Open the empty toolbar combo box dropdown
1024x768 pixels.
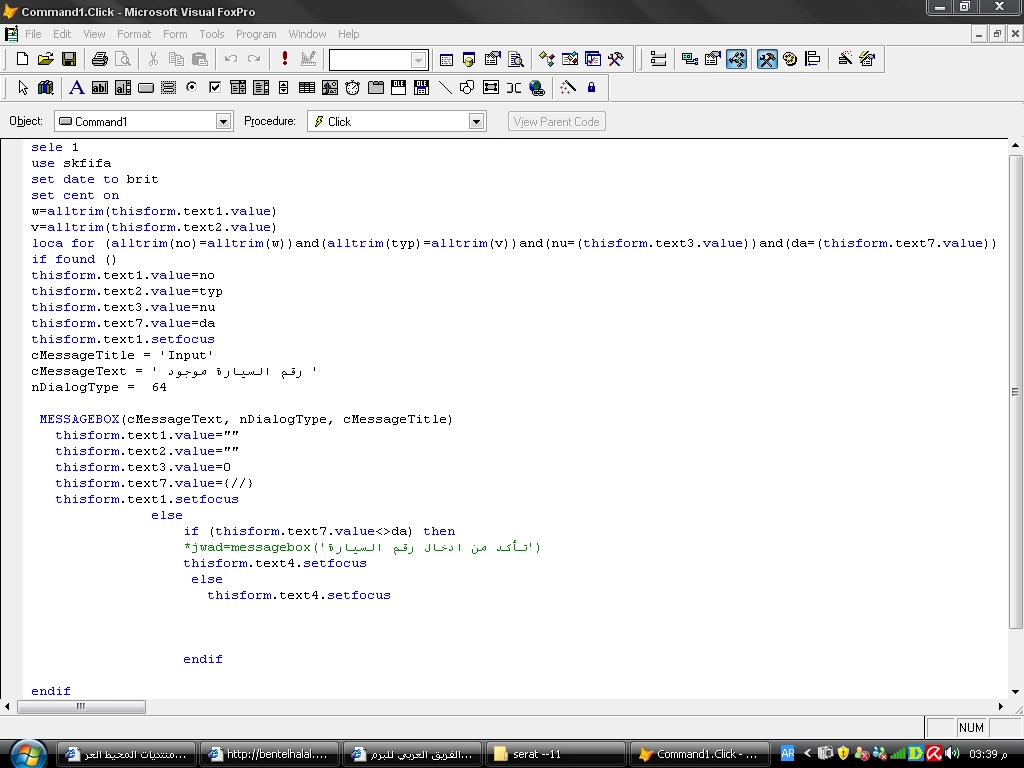pos(419,60)
